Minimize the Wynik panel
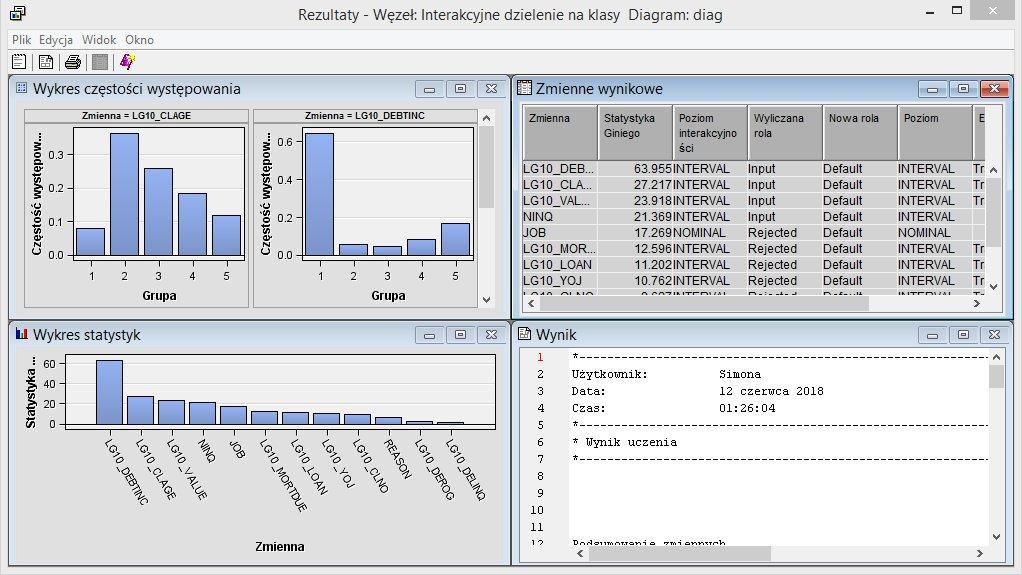The height and width of the screenshot is (575, 1022). [933, 334]
